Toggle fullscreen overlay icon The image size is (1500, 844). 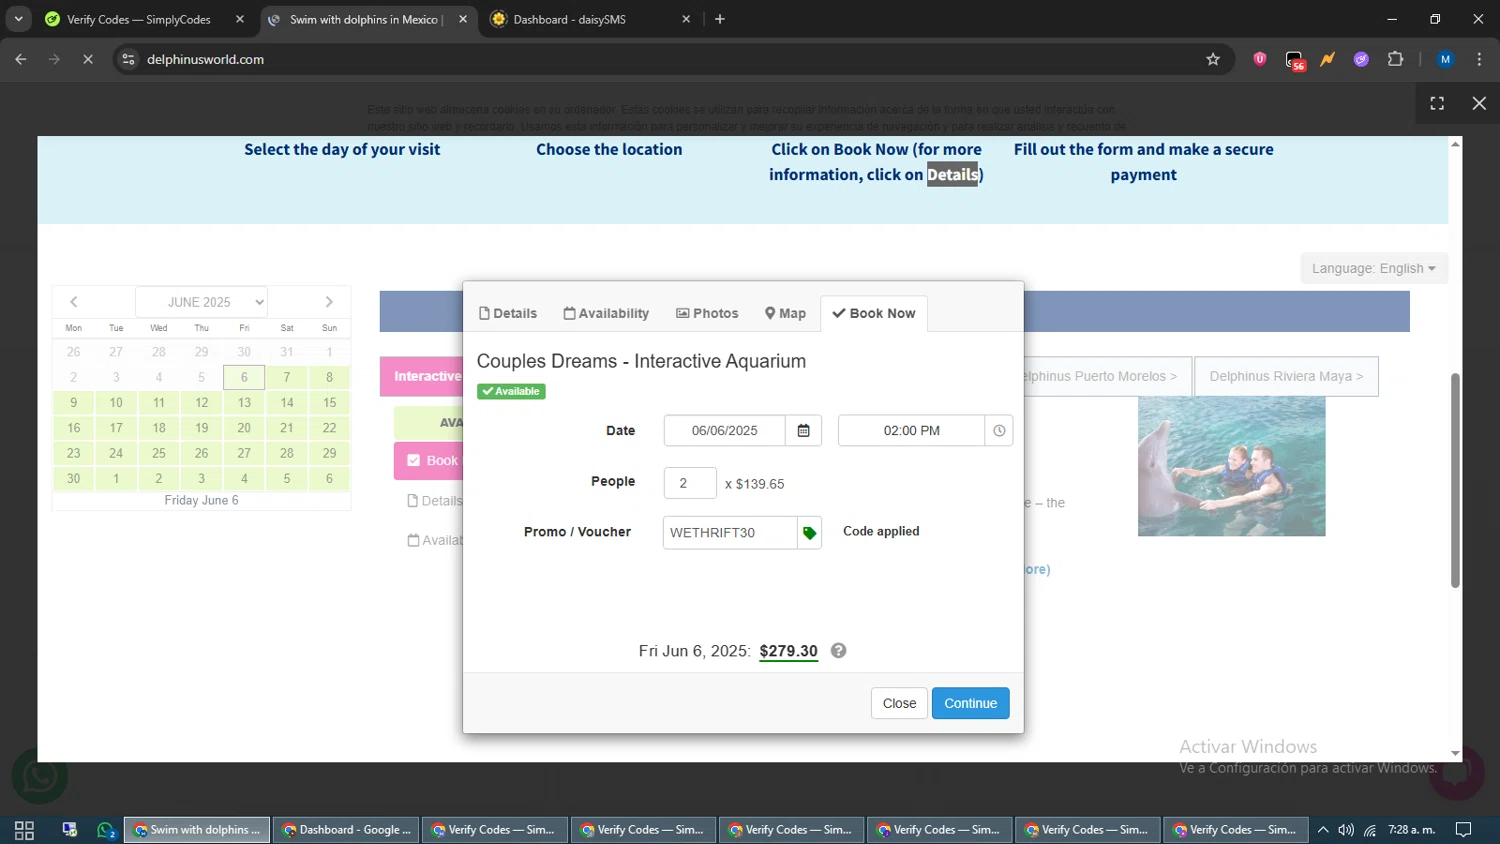click(x=1437, y=103)
